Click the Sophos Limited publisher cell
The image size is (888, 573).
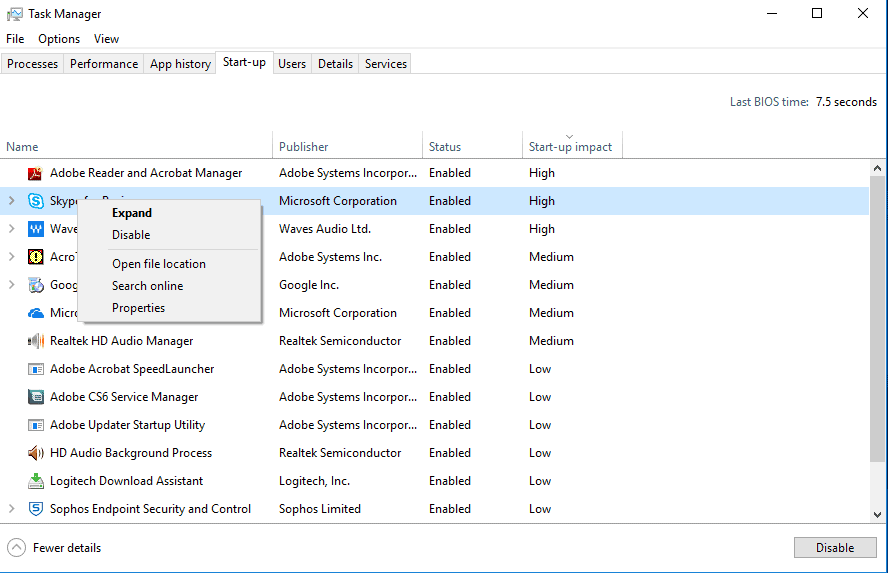pos(319,508)
